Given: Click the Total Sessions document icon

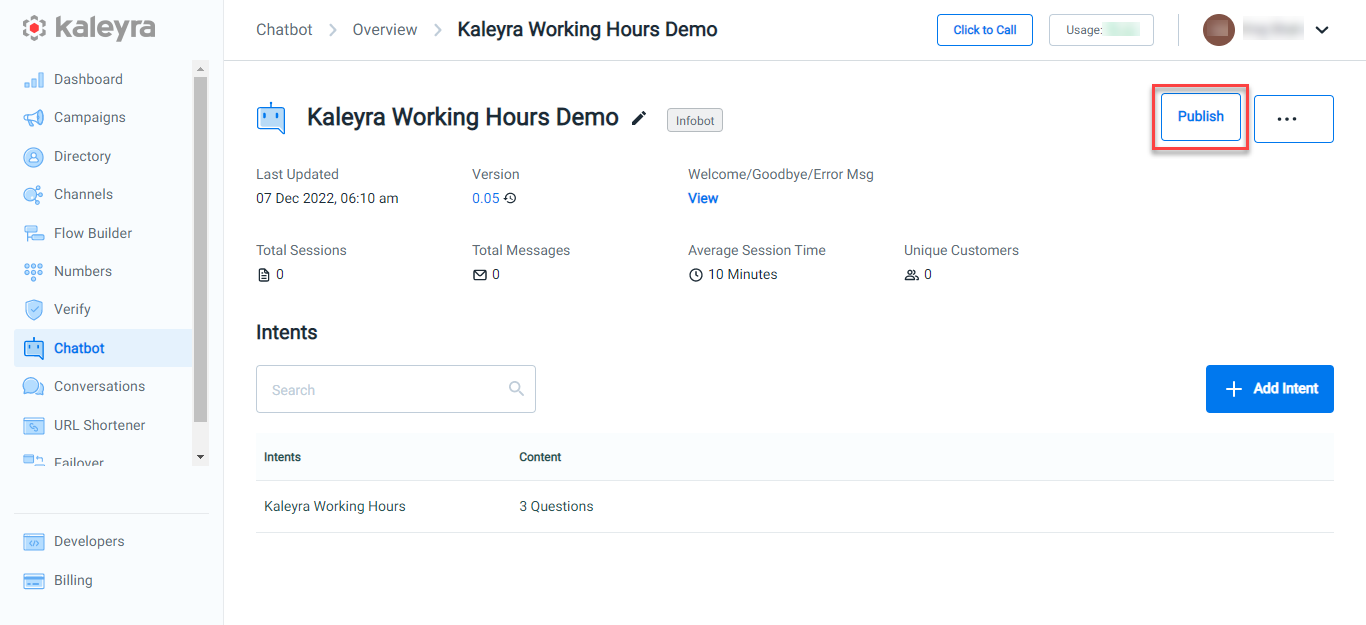Looking at the screenshot, I should click(264, 274).
